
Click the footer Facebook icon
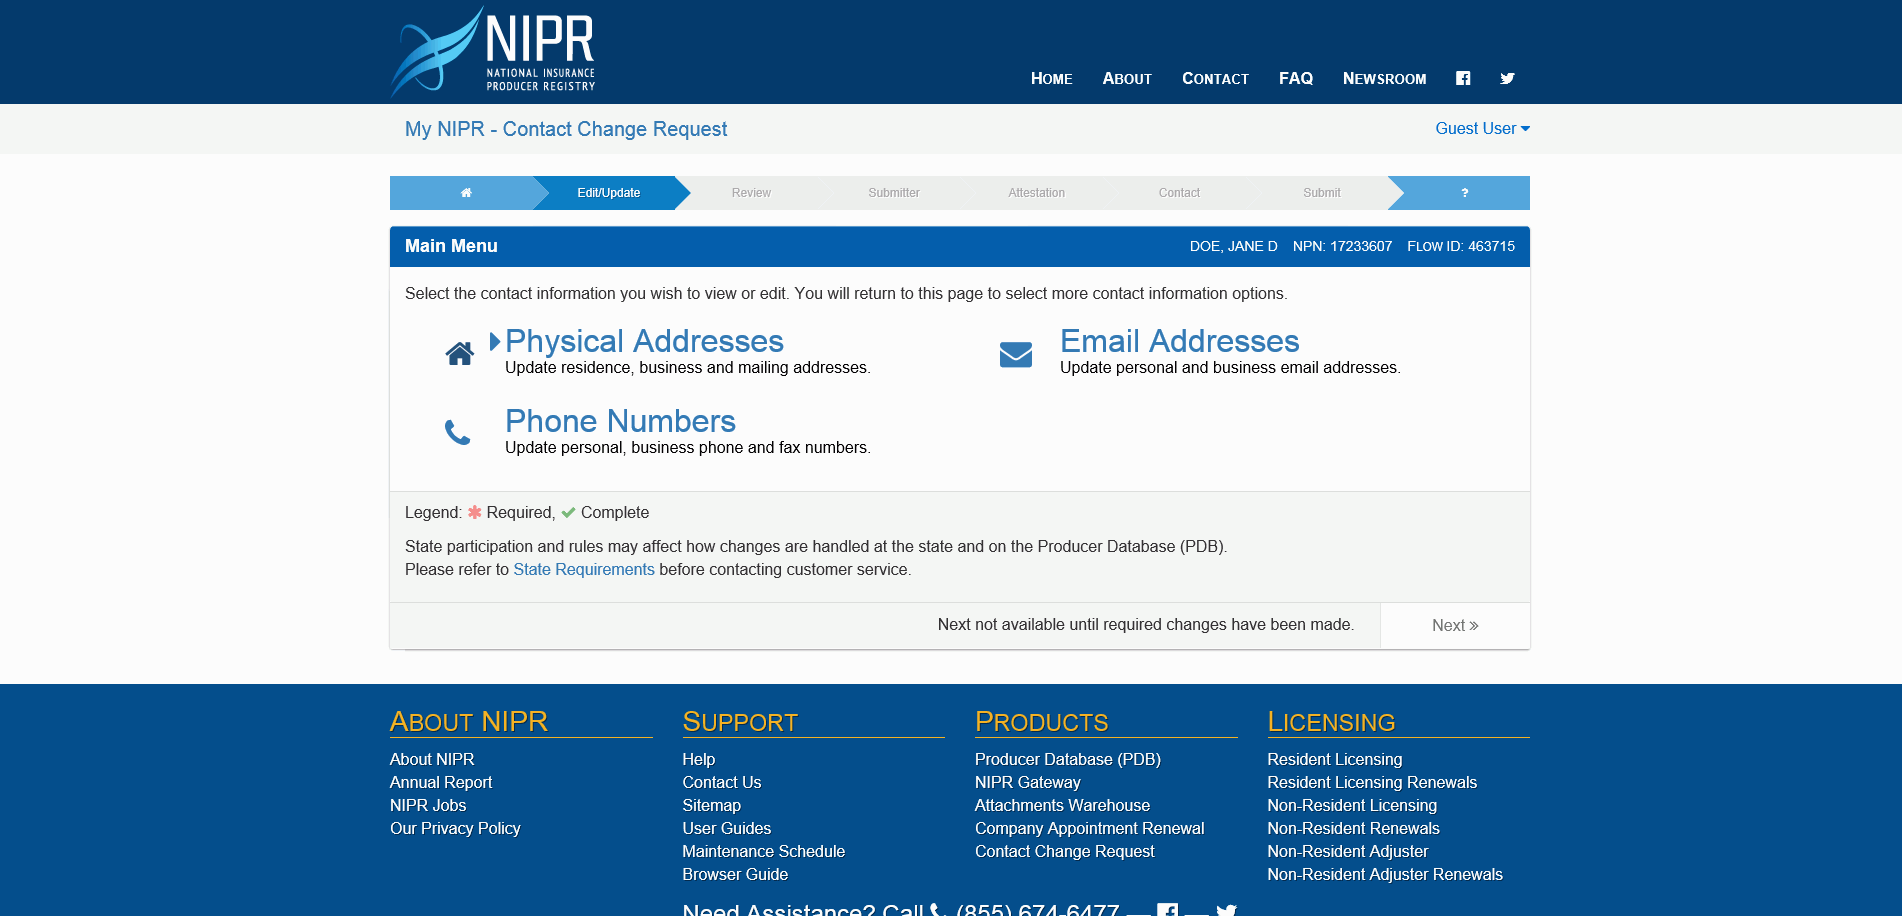[1167, 909]
